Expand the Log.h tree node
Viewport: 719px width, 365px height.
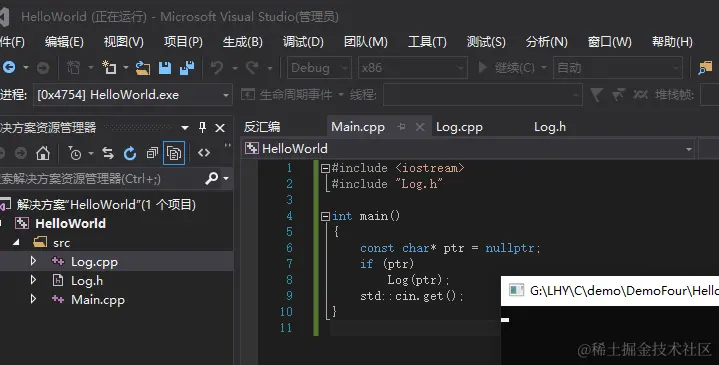33,280
